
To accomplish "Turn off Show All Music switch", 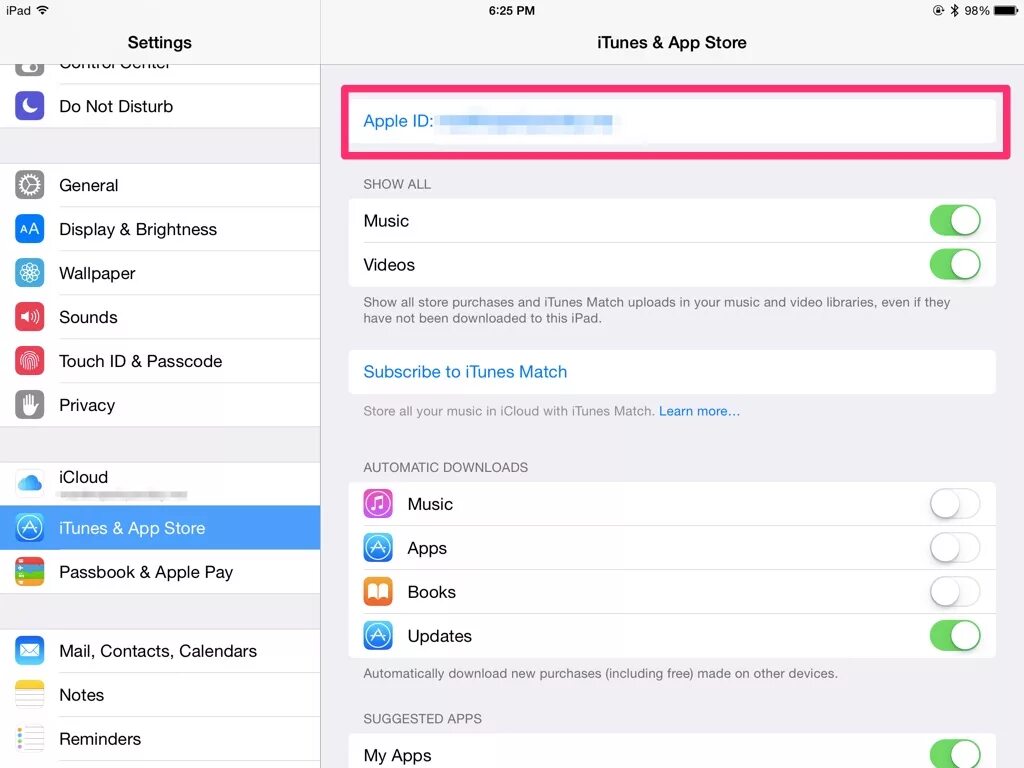I will [955, 220].
